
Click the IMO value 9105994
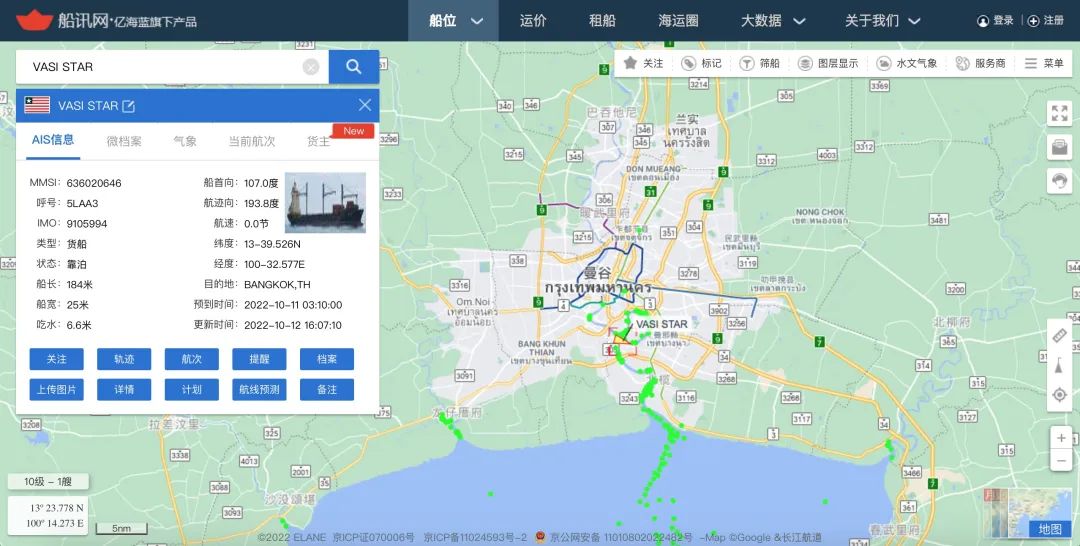pos(87,224)
